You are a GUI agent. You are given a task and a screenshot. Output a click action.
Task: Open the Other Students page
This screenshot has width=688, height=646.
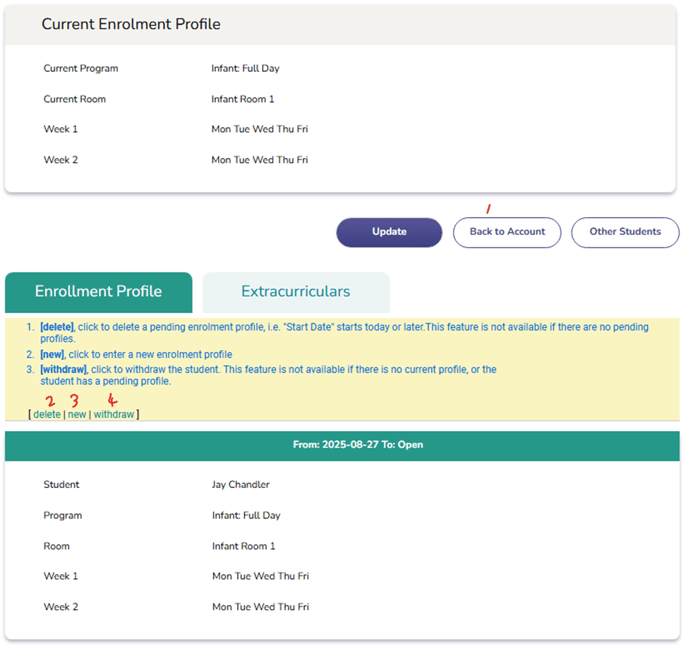625,232
